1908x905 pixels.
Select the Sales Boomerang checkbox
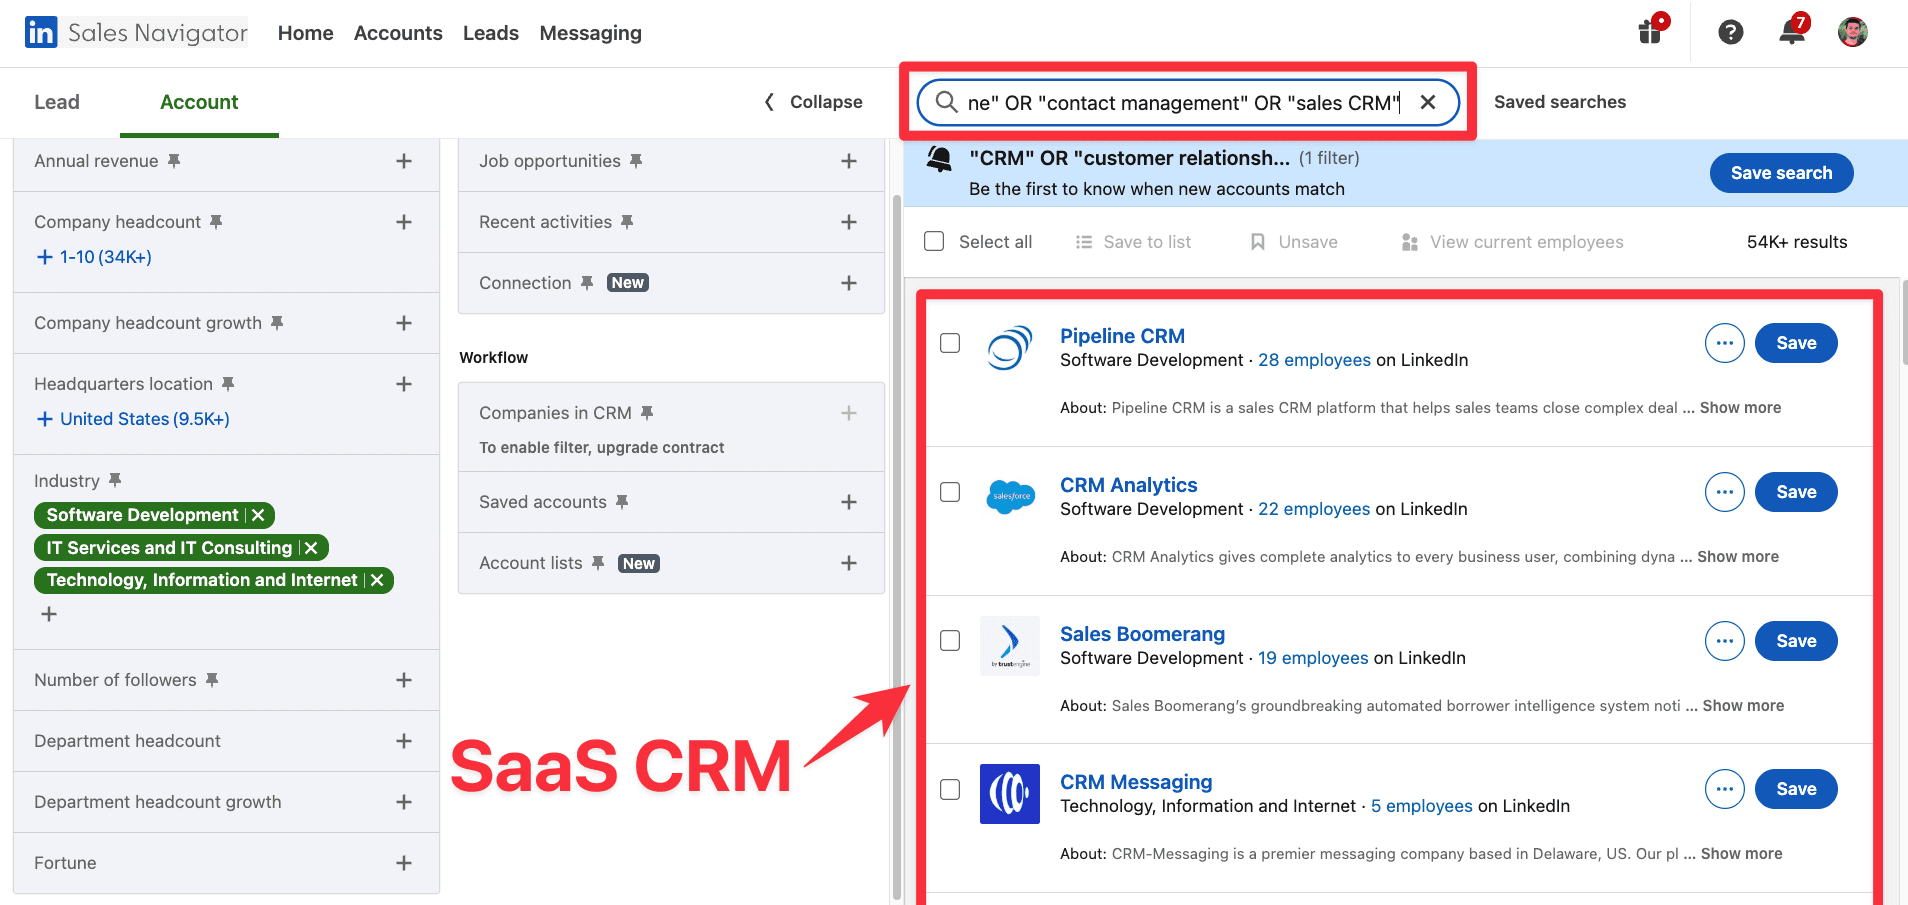click(x=950, y=641)
